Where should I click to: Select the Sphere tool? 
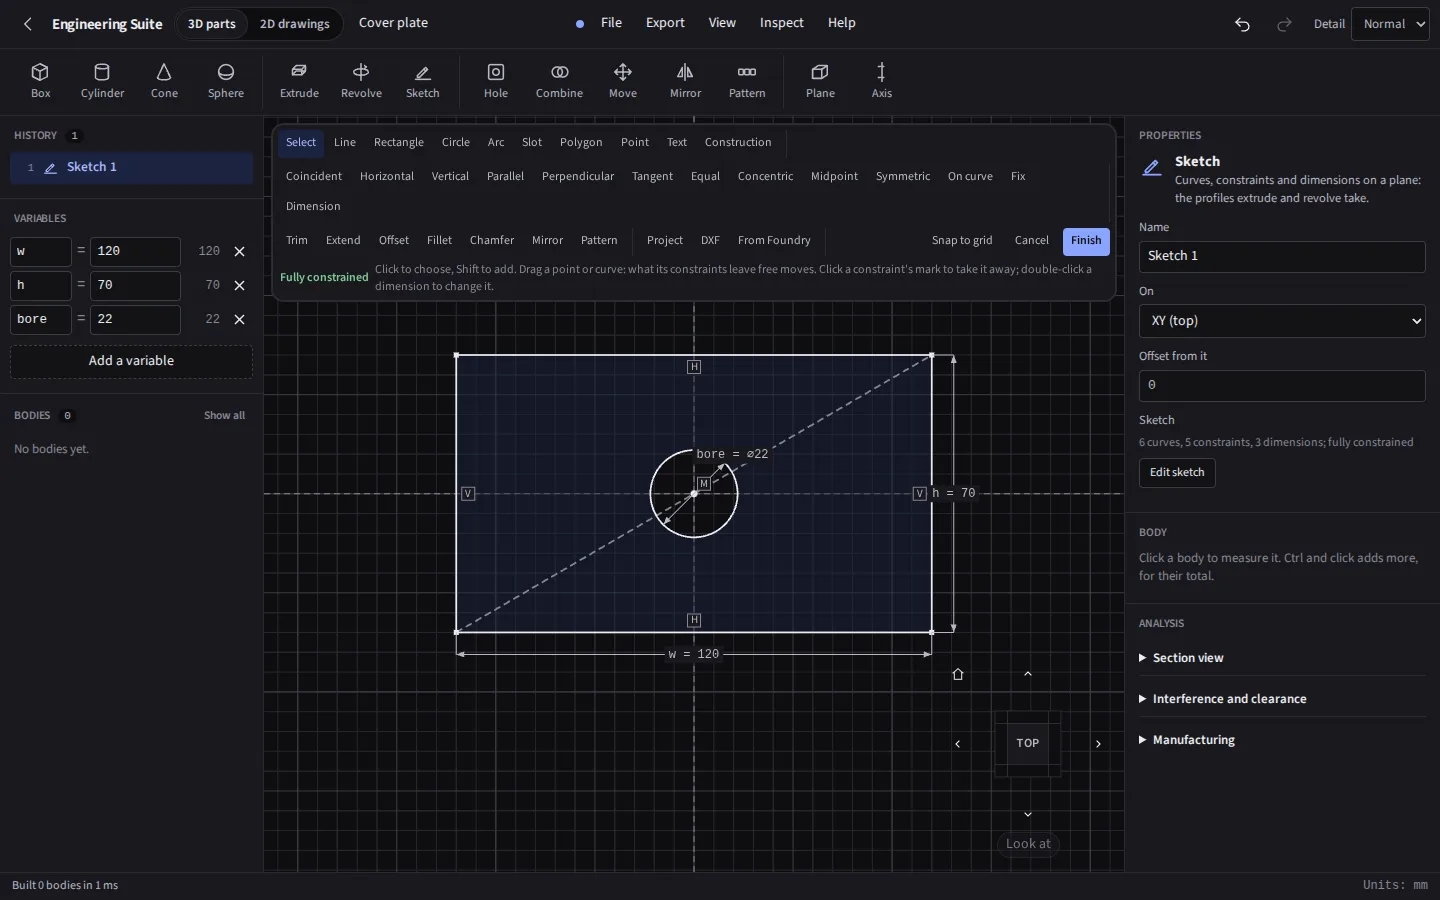pos(226,80)
